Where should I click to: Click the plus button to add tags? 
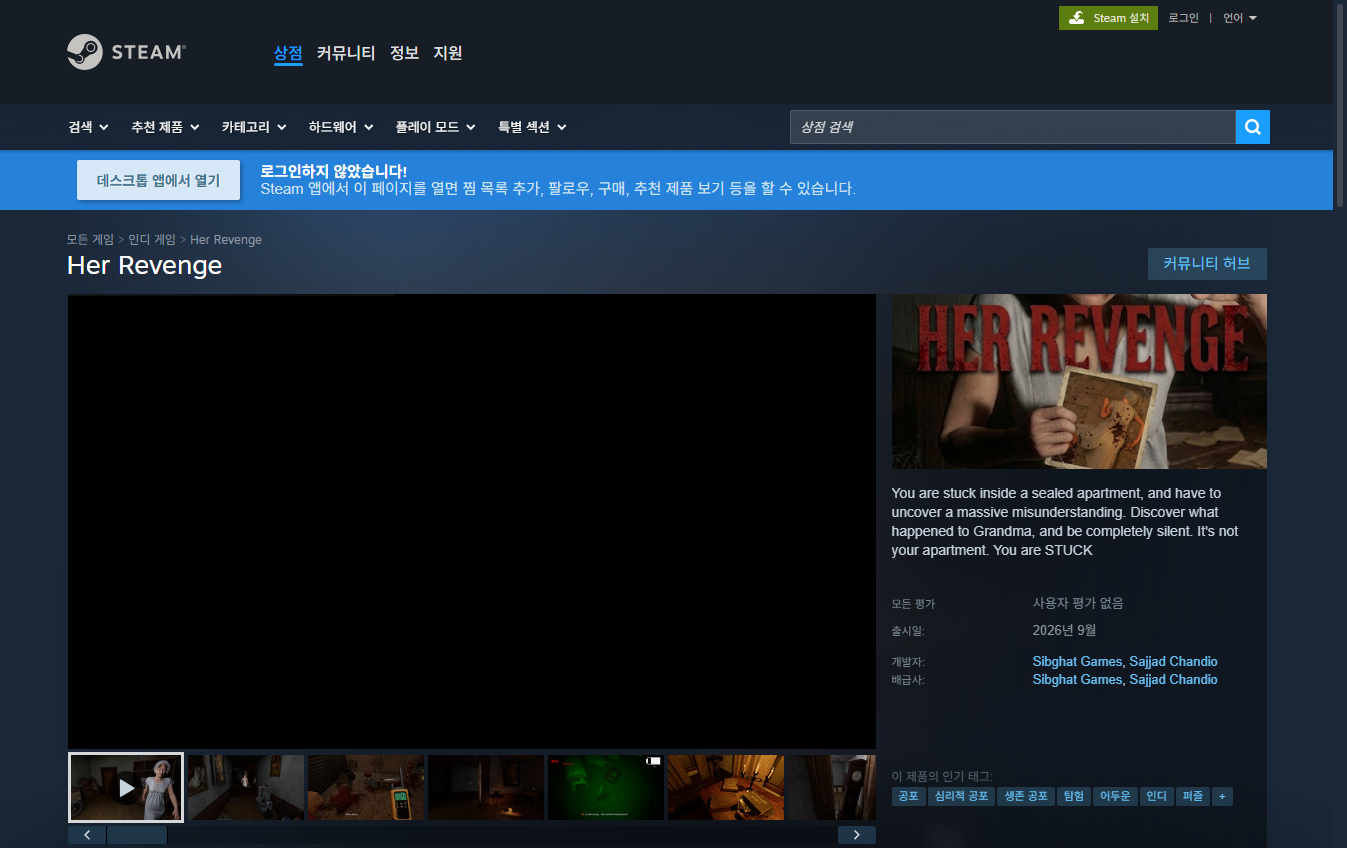(1222, 796)
